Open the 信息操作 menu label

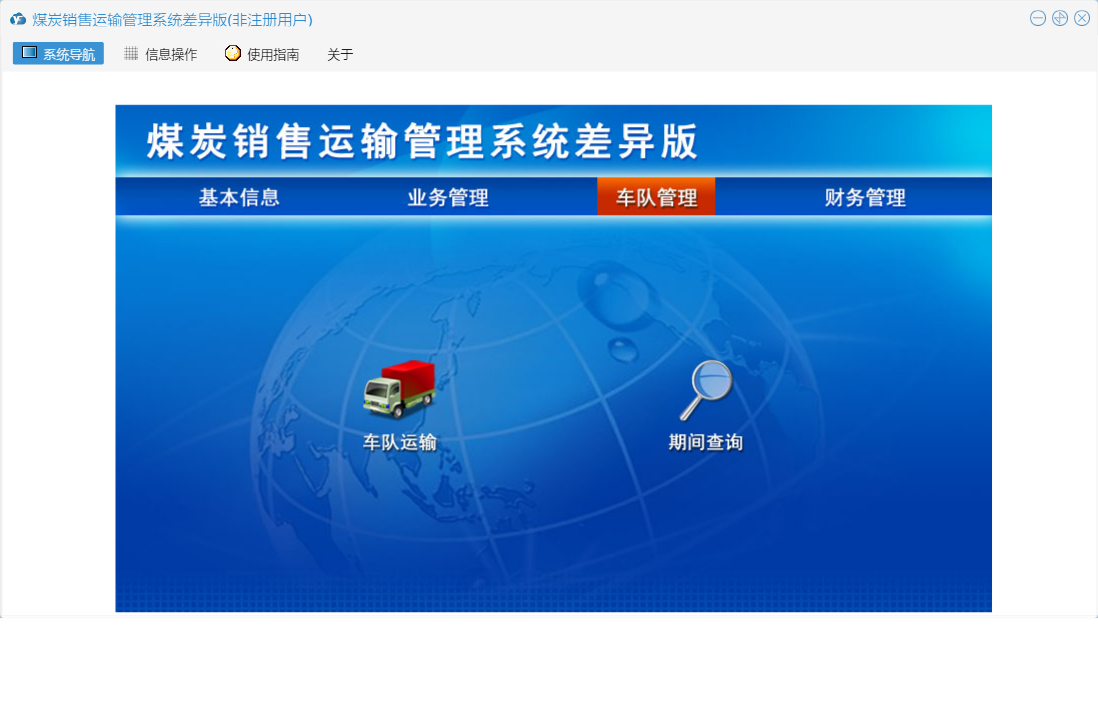(x=171, y=55)
